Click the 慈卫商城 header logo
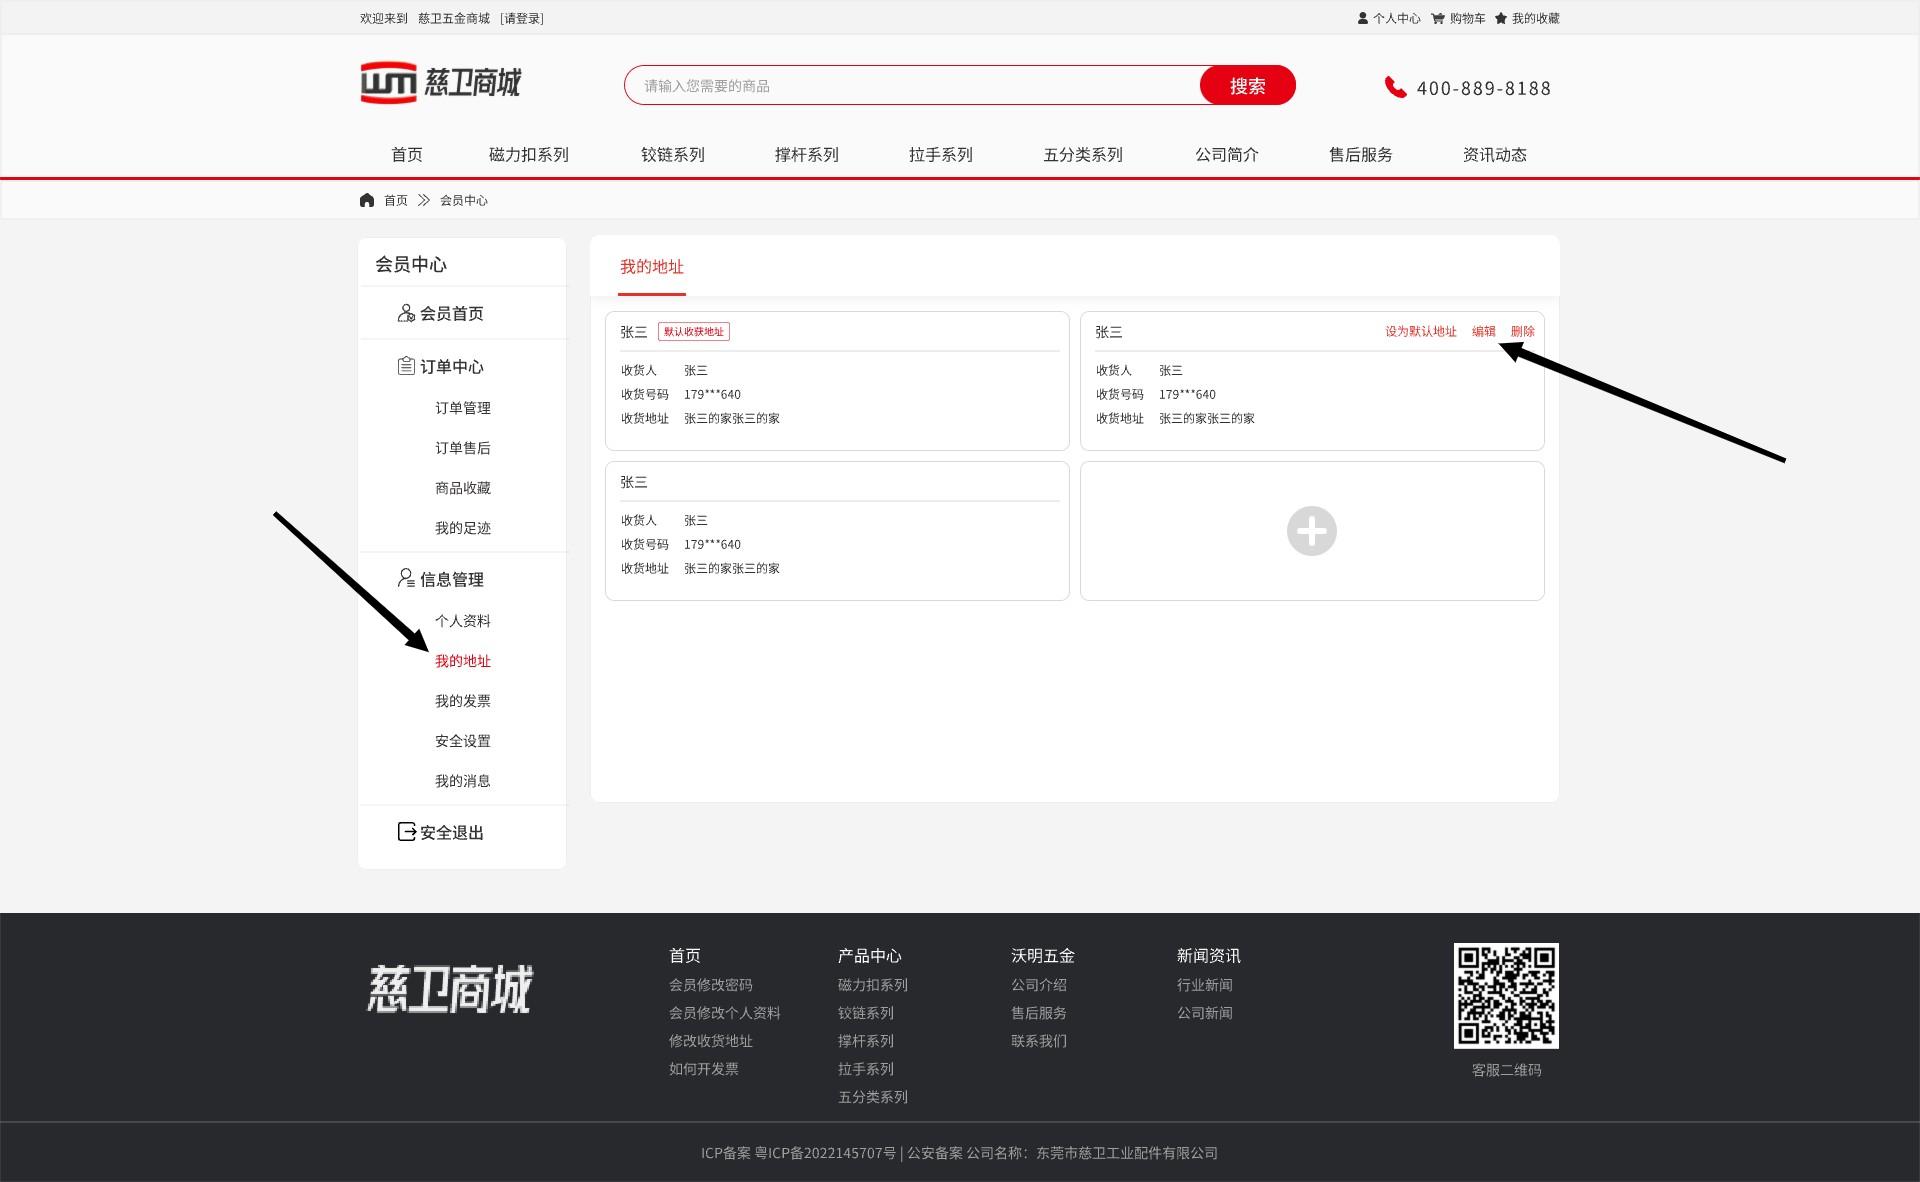Screen dimensions: 1920x1182 click(x=441, y=83)
